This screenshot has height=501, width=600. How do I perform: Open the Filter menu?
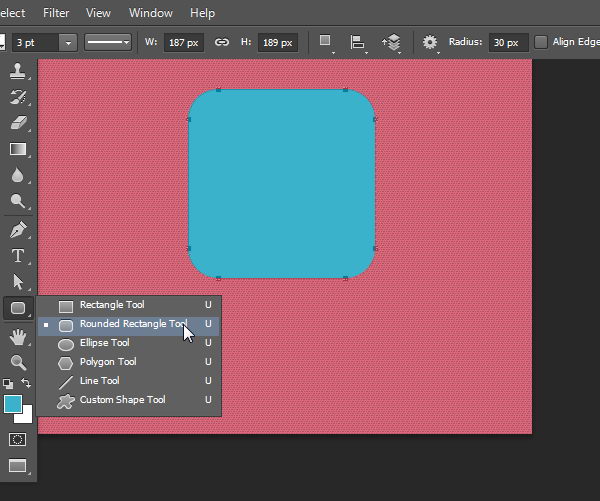point(56,13)
